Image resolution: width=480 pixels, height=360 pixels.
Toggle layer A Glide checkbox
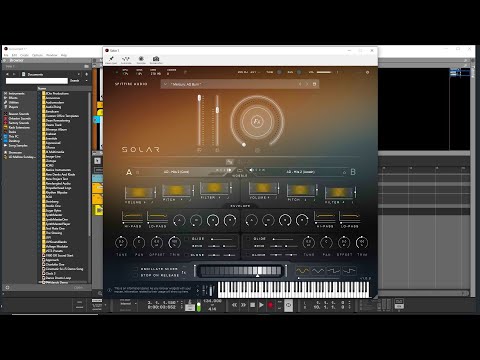[186, 239]
